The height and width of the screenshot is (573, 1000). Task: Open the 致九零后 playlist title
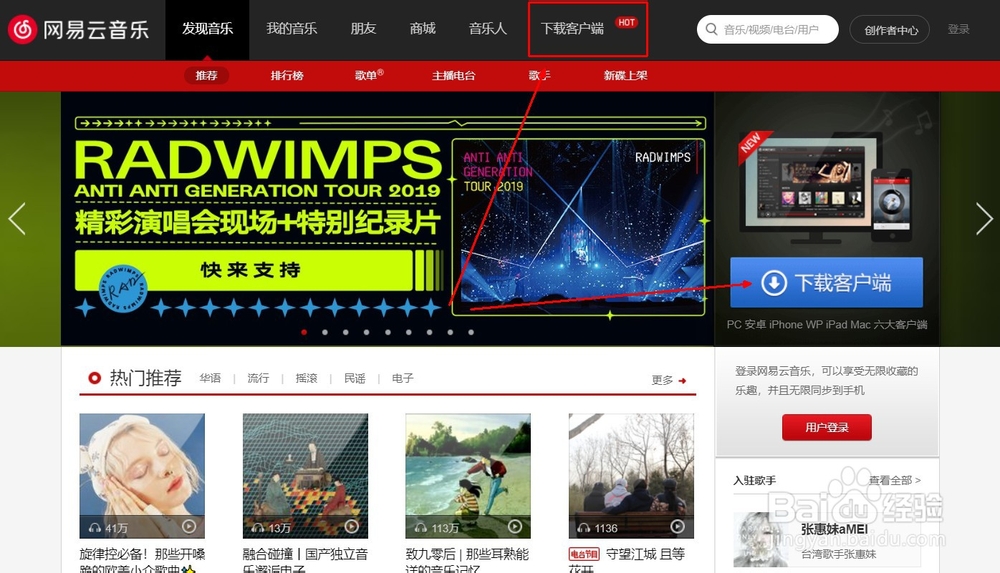pos(467,560)
